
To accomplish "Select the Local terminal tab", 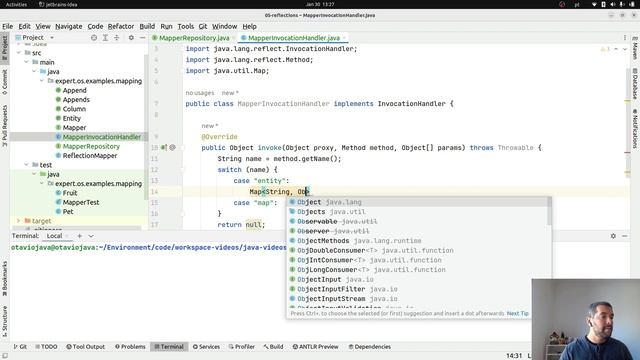I will (x=54, y=236).
